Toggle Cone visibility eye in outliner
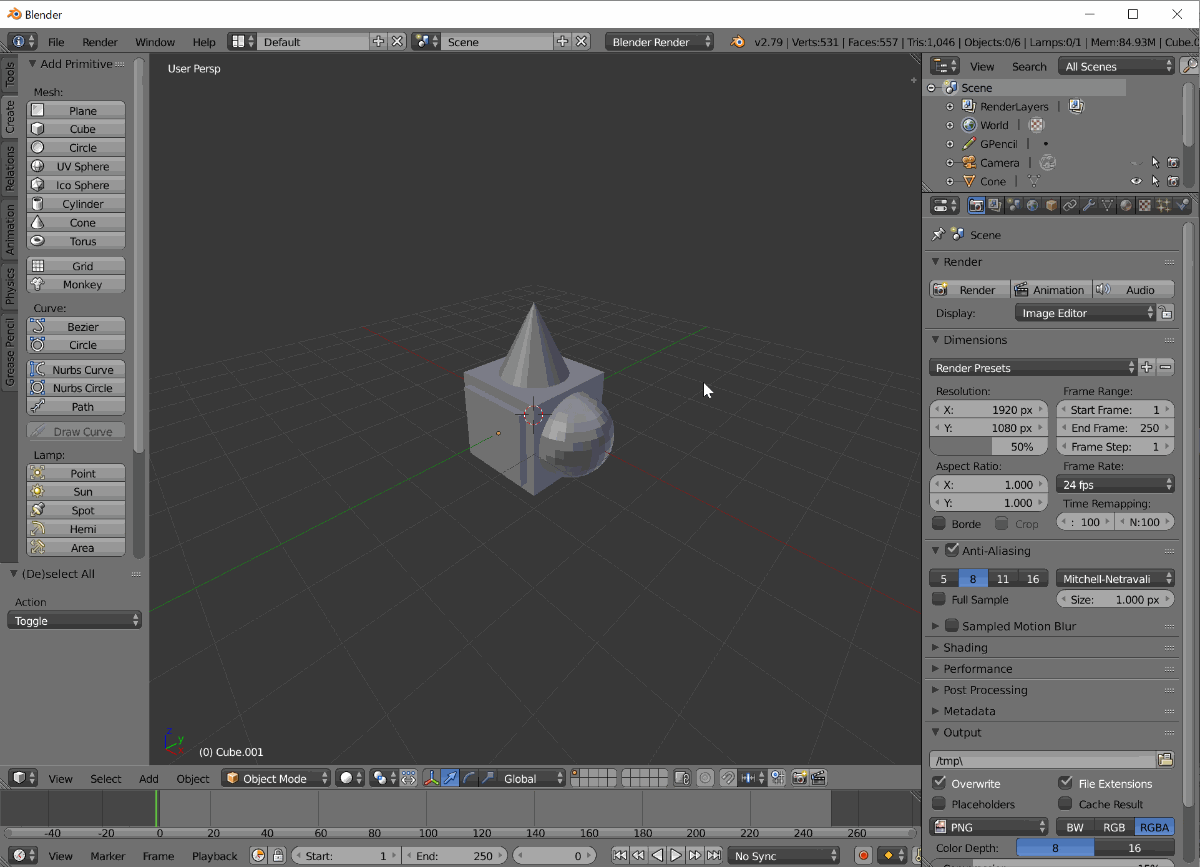 (1136, 181)
